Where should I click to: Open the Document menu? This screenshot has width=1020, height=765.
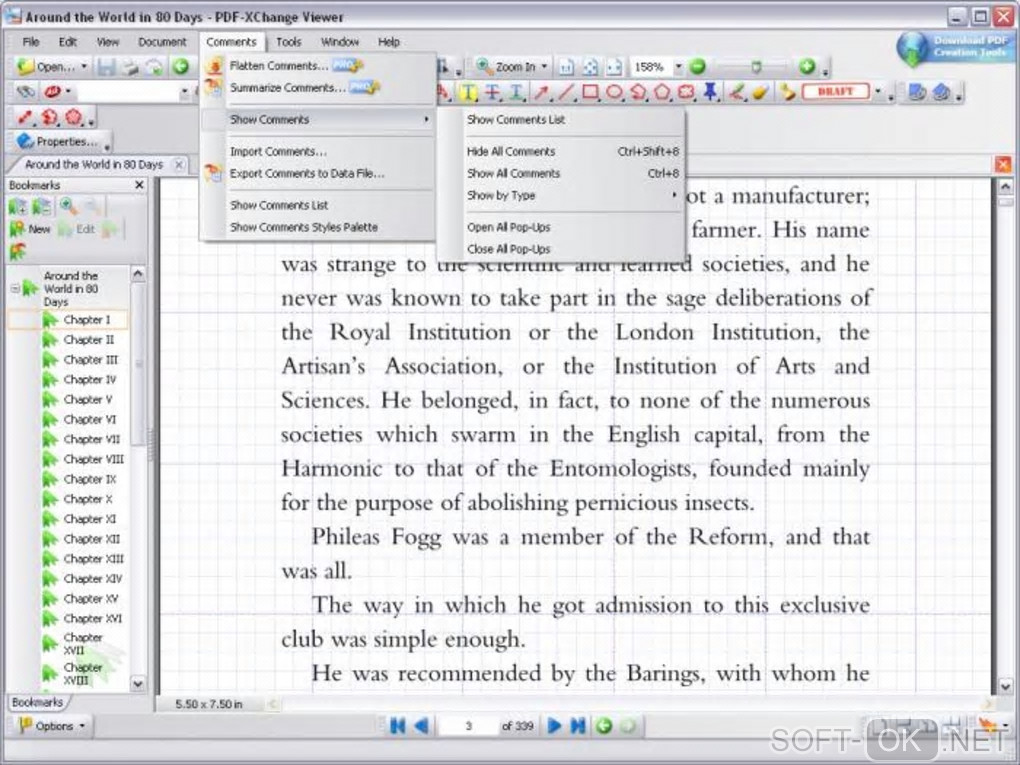pos(162,42)
